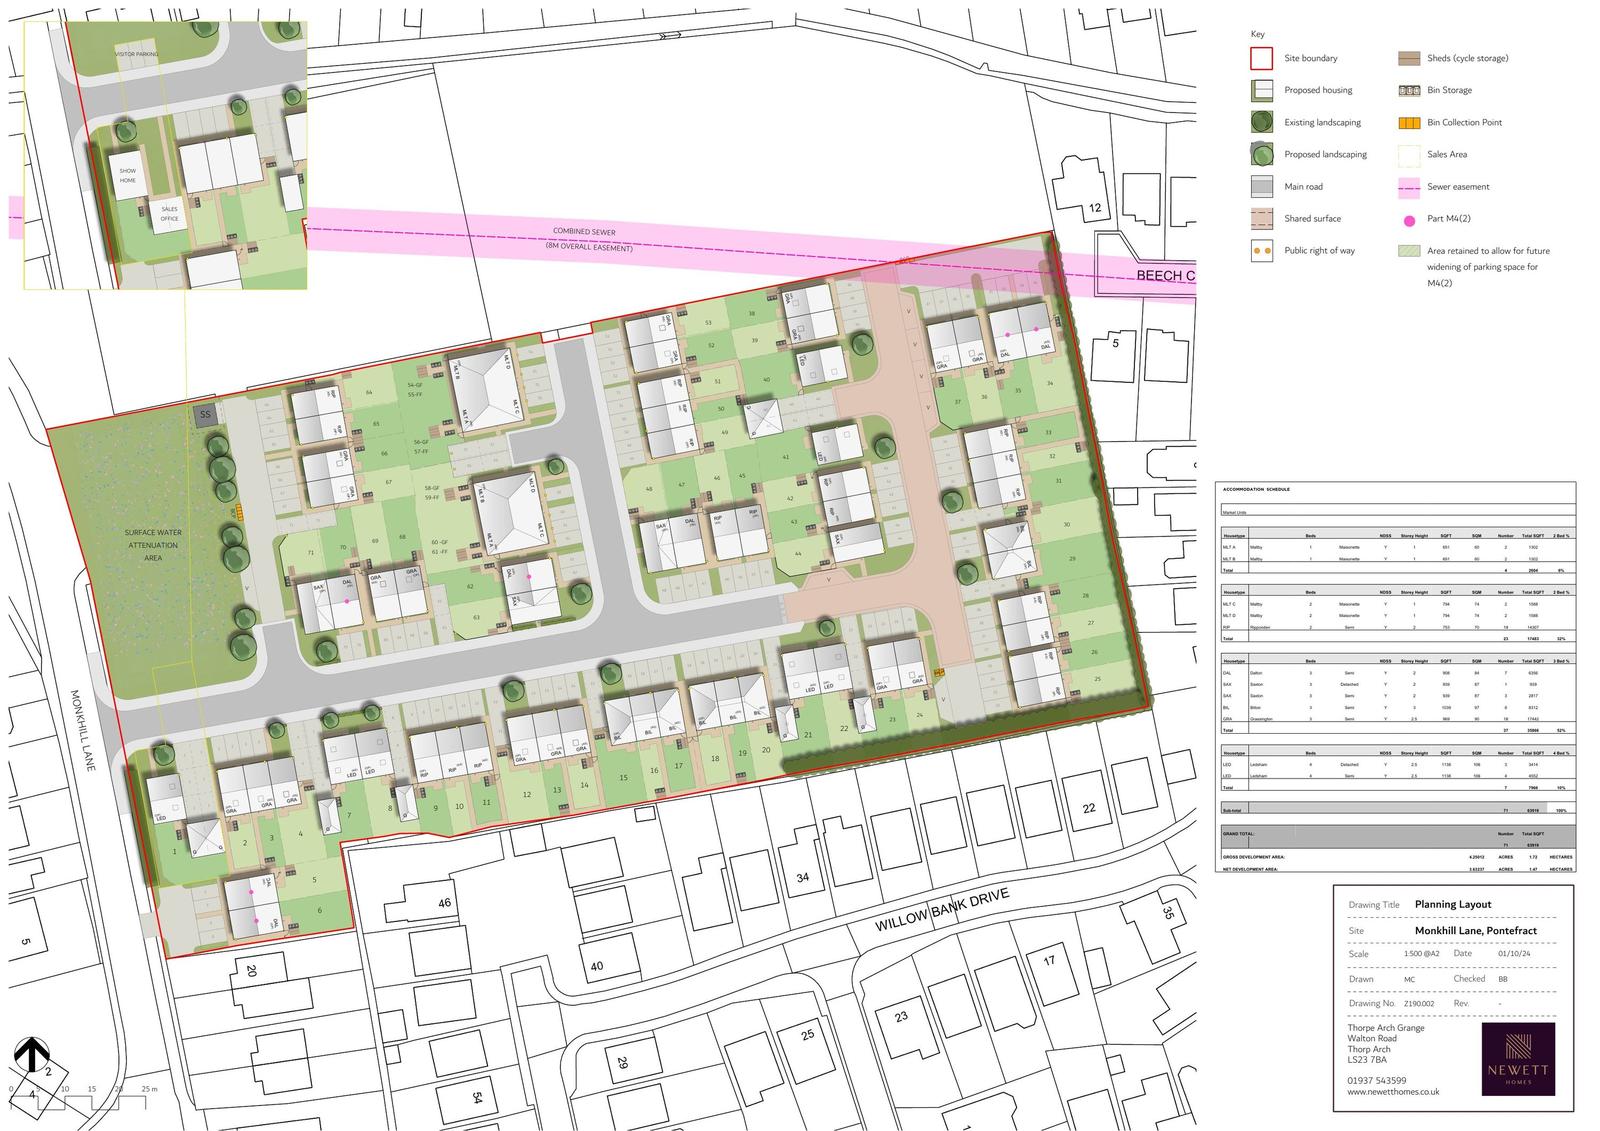Click the pink Part M4(2) dot in key
Viewport: 1600px width, 1131px height.
coord(1408,220)
